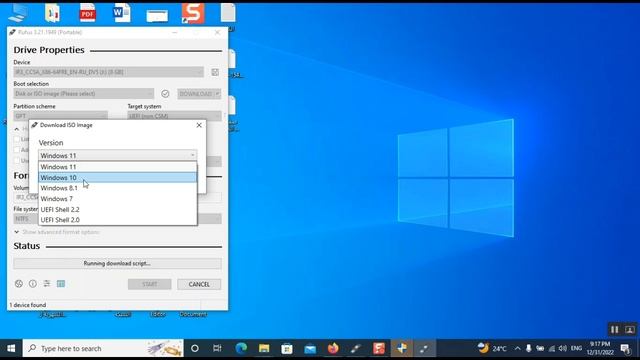Open the archive folder desktop icon
Image resolution: width=640 pixels, height=360 pixels.
click(x=53, y=13)
